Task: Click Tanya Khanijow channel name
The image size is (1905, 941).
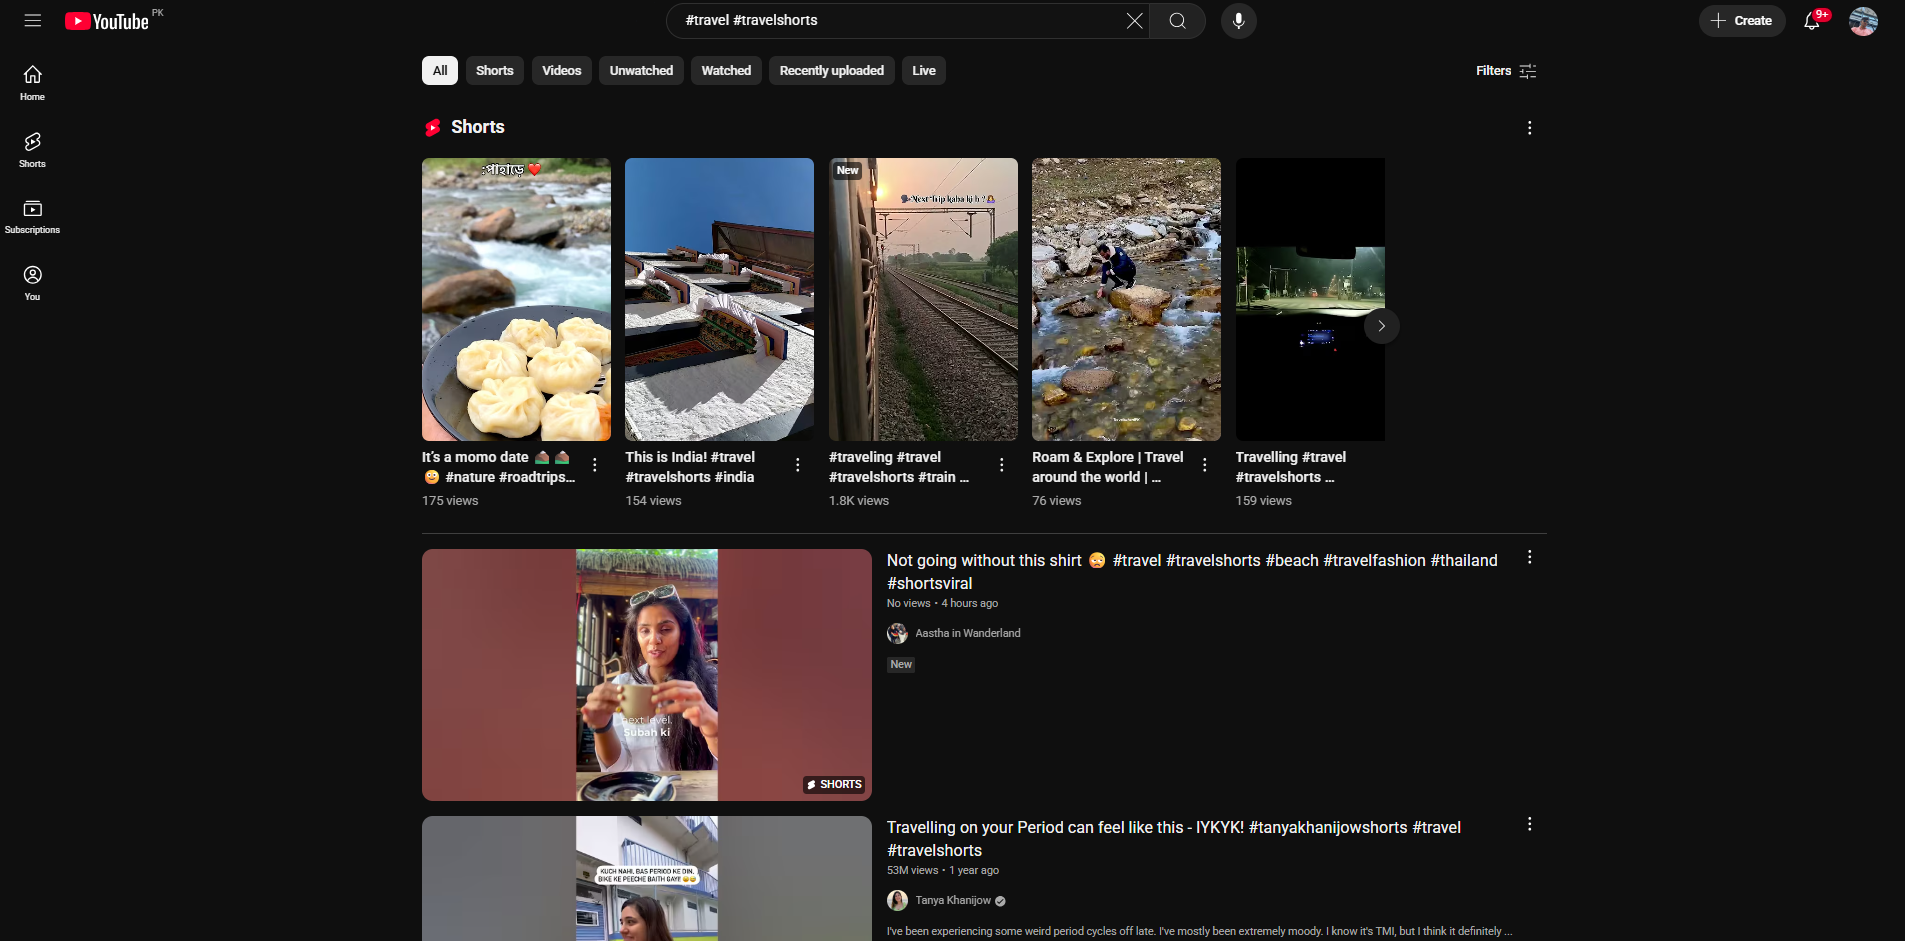Action: (x=953, y=900)
